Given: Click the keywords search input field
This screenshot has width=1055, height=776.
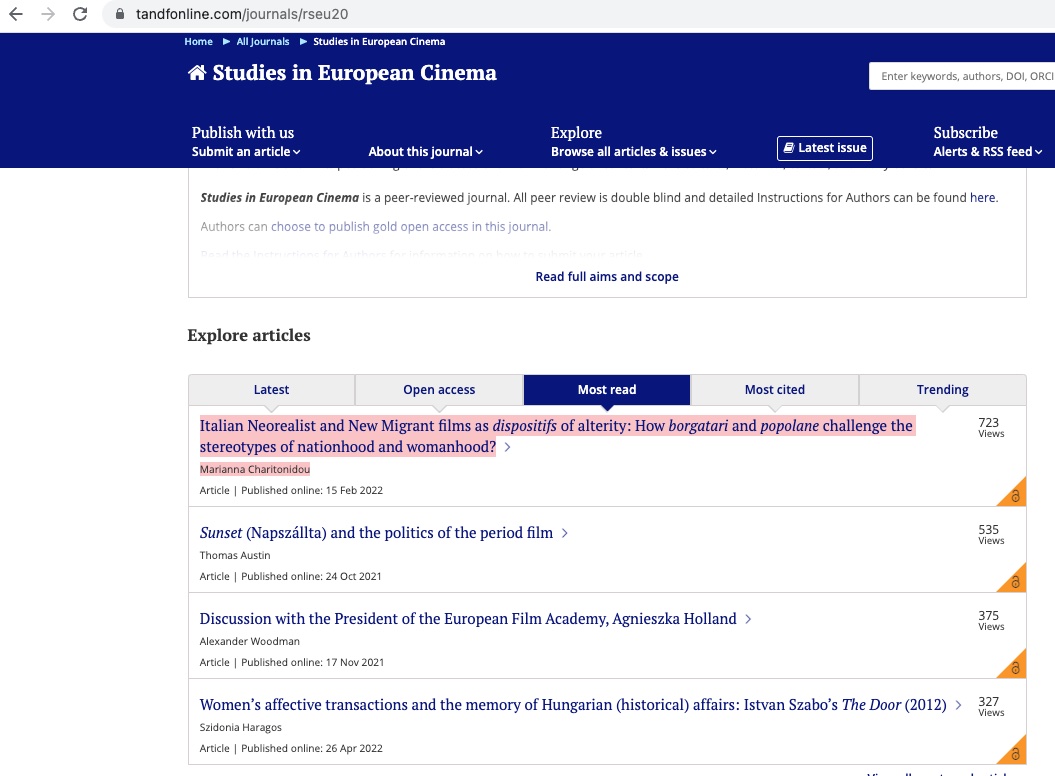Looking at the screenshot, I should point(965,76).
